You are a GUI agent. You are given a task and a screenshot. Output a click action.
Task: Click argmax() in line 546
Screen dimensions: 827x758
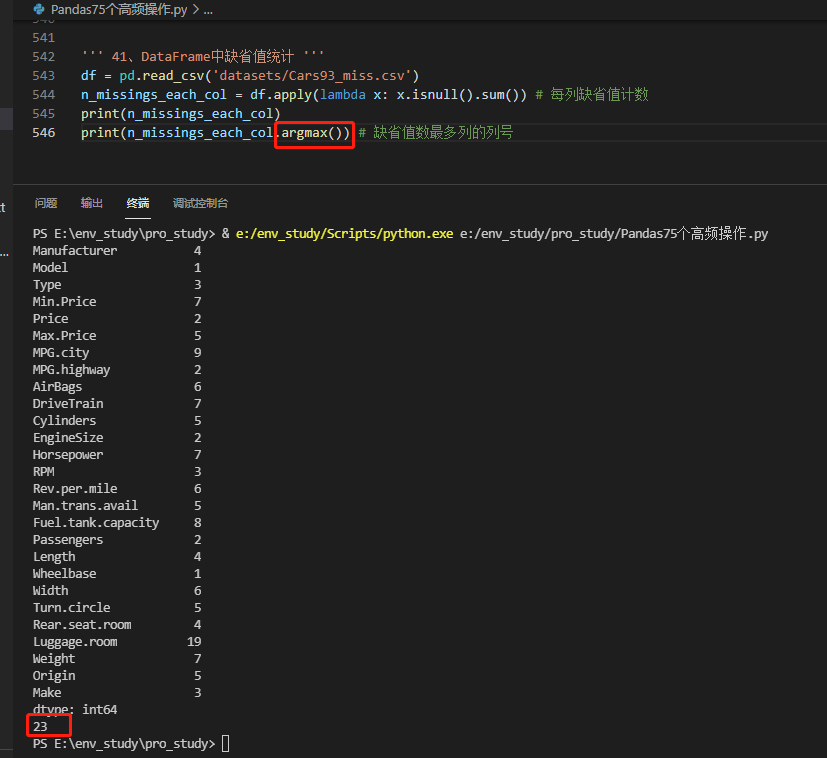[312, 133]
